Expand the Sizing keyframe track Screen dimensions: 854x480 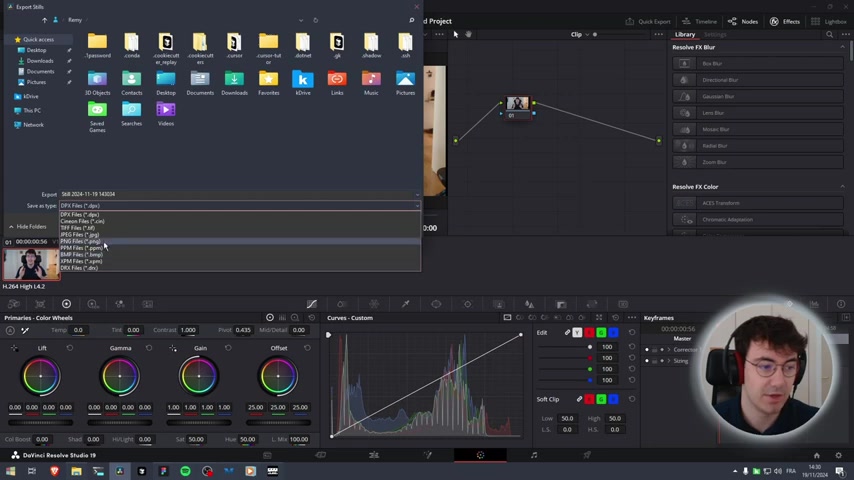point(669,361)
